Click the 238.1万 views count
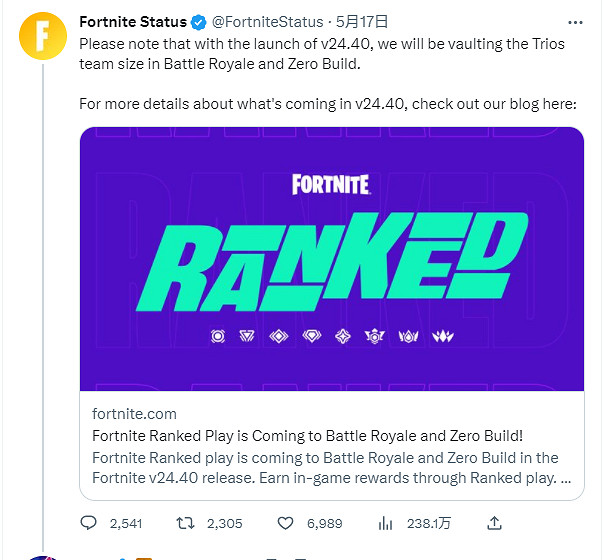 [x=429, y=522]
